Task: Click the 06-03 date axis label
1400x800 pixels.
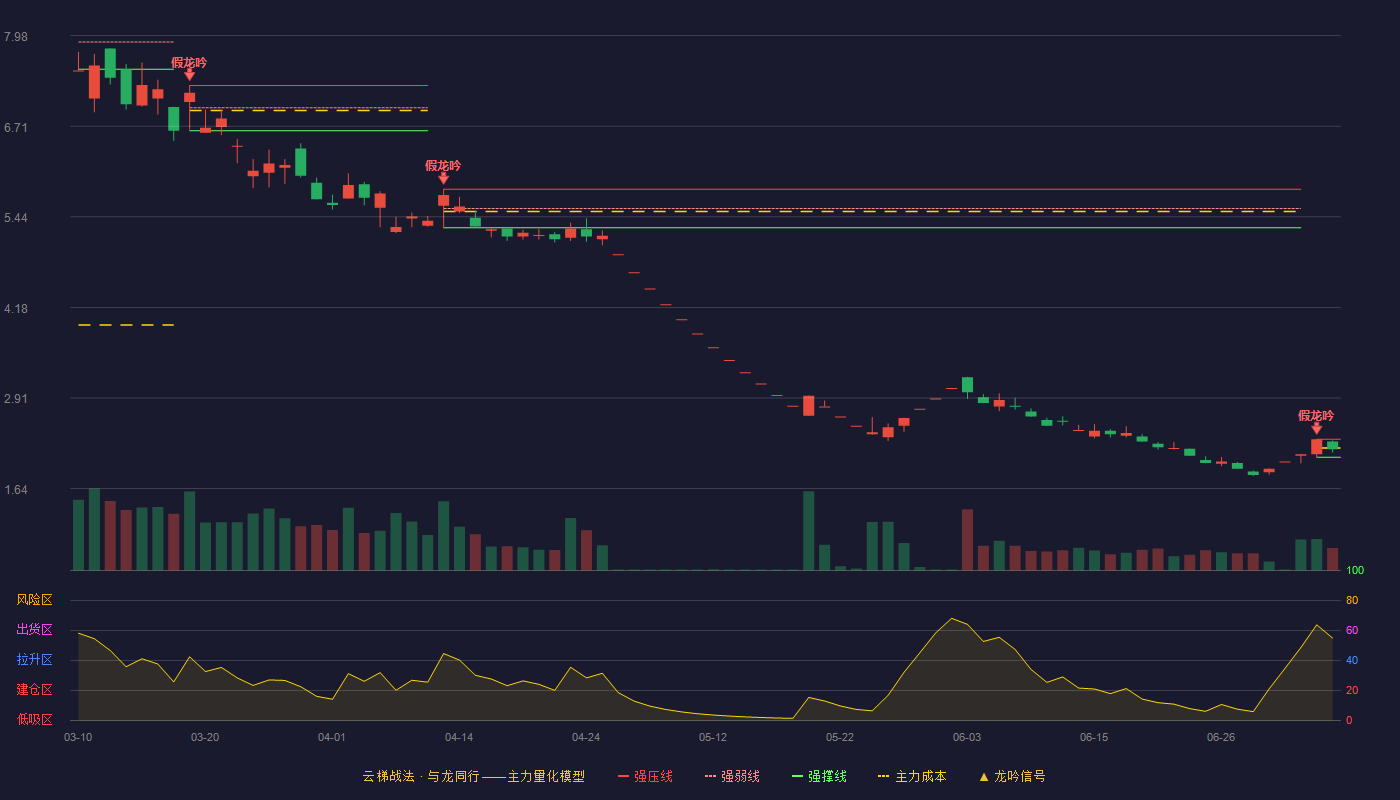Action: pos(967,737)
